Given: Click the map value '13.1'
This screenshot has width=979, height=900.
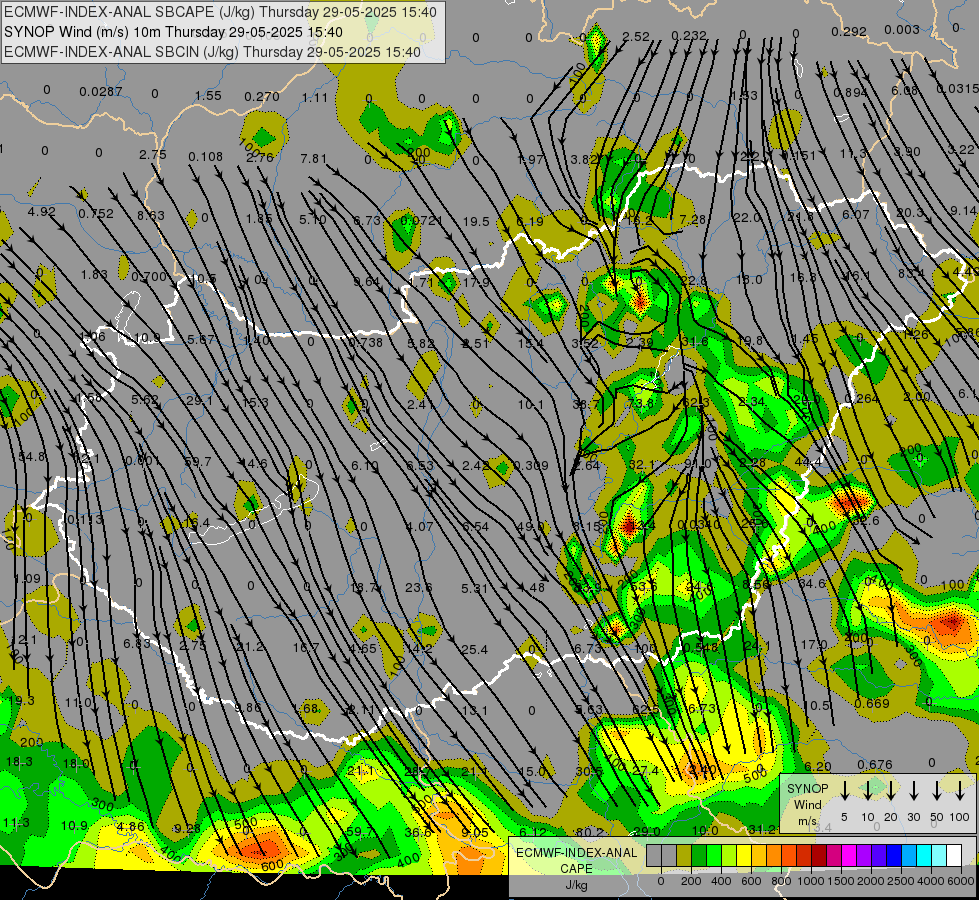Looking at the screenshot, I should tap(475, 710).
